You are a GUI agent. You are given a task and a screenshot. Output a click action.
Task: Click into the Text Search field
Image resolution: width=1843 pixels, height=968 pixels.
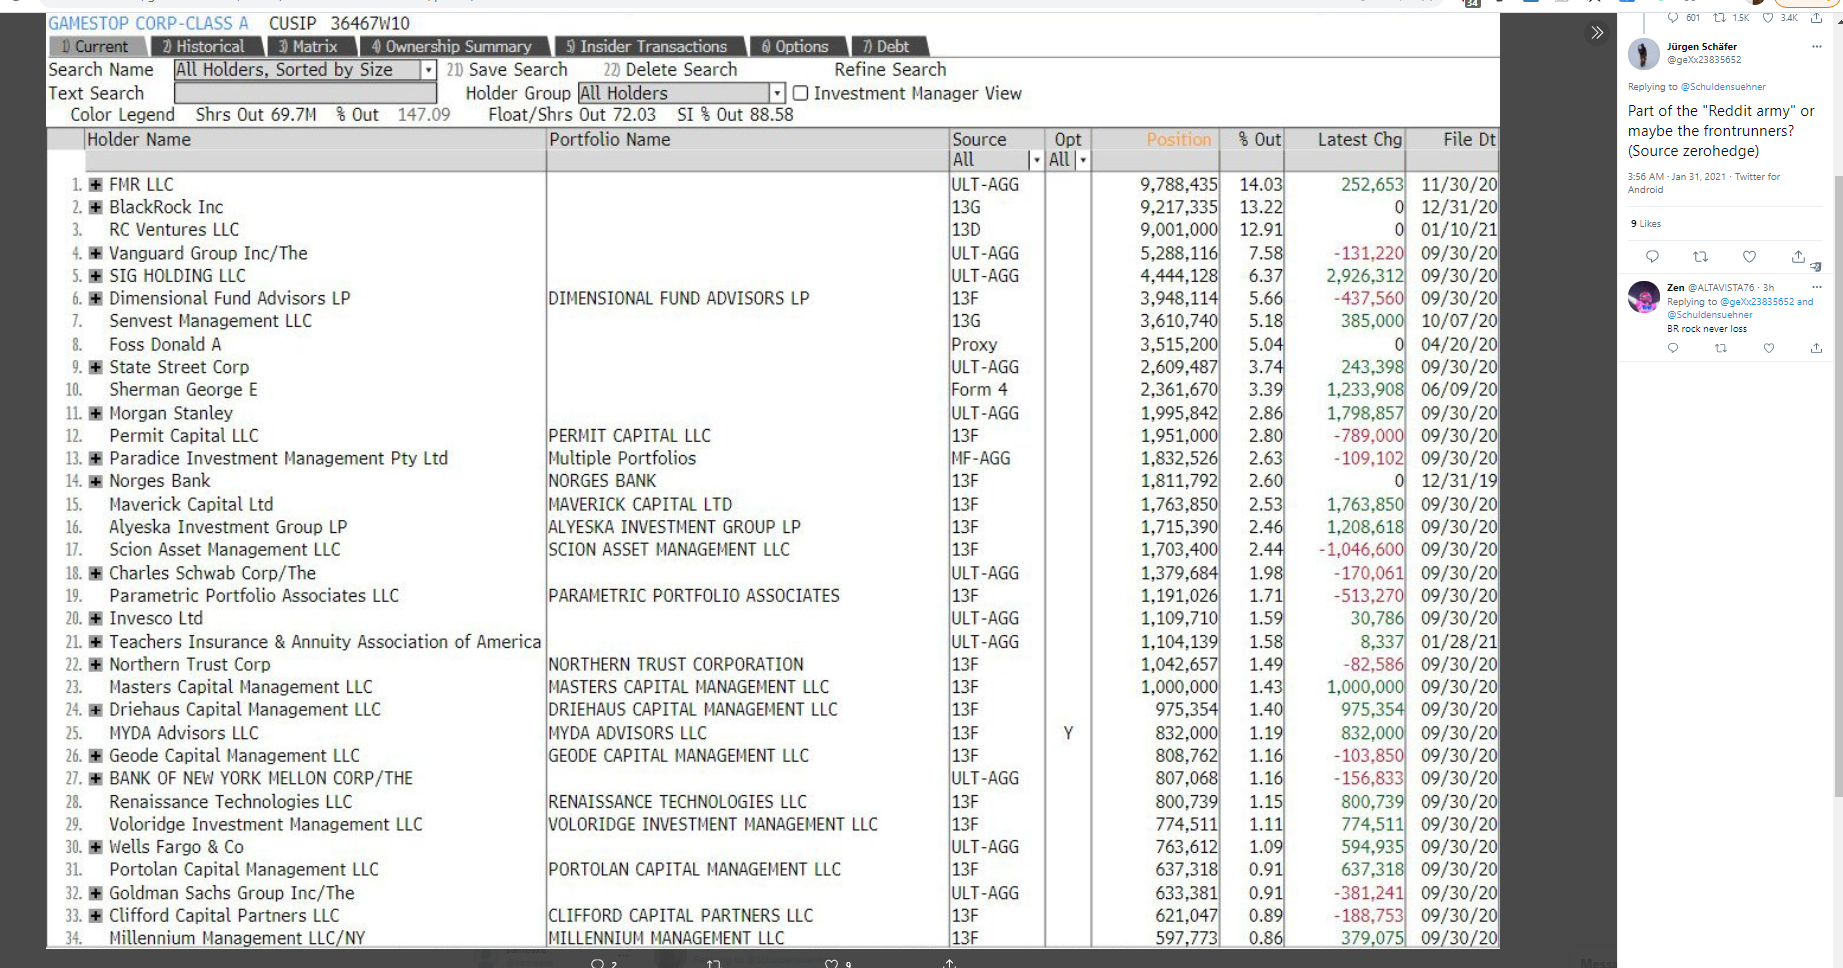pyautogui.click(x=305, y=93)
